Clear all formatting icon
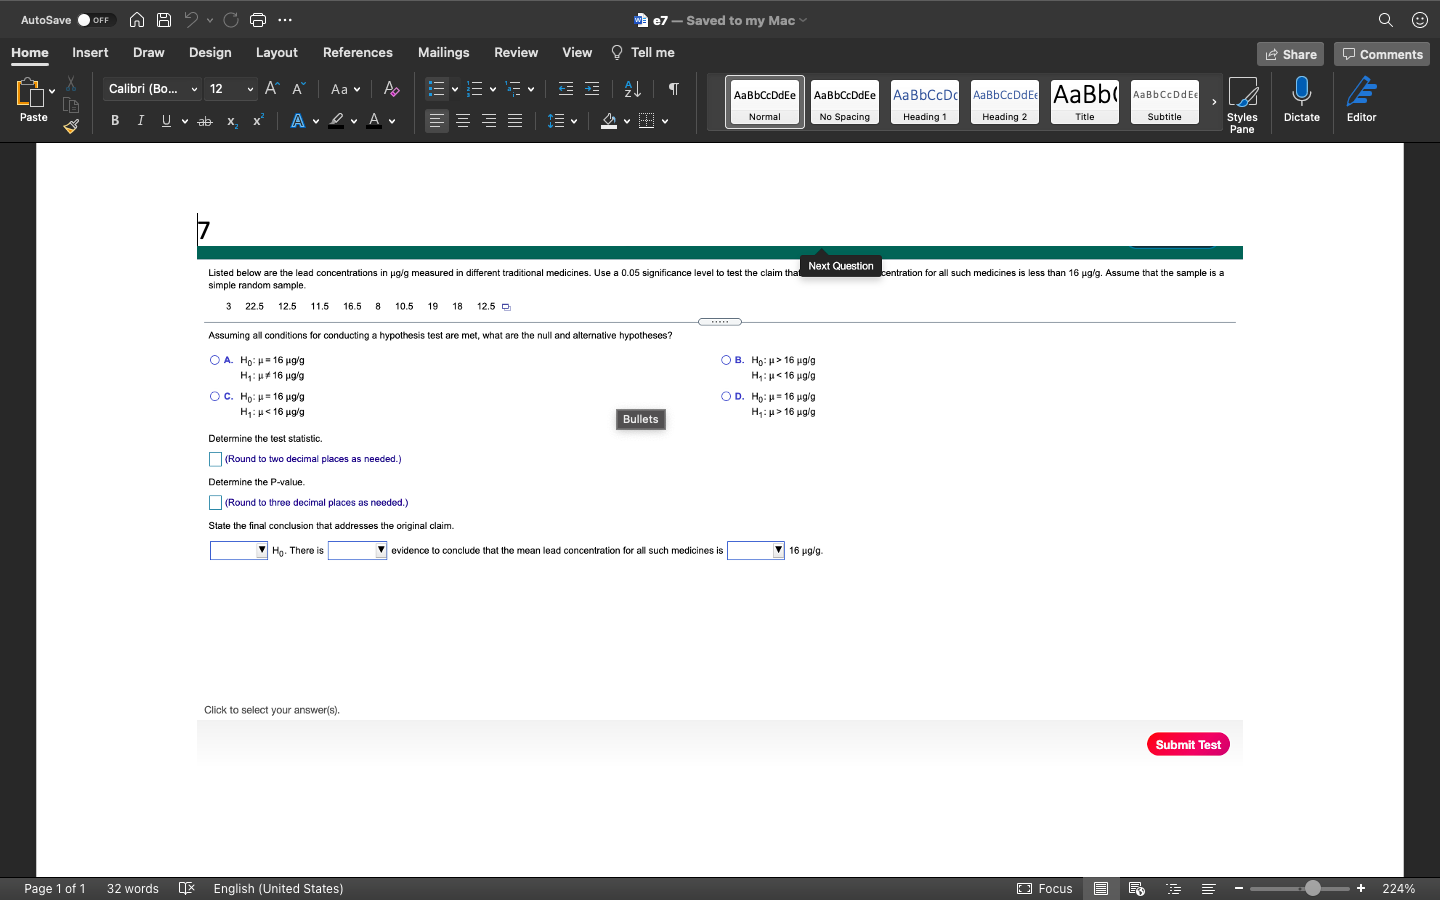Viewport: 1440px width, 900px height. click(392, 89)
